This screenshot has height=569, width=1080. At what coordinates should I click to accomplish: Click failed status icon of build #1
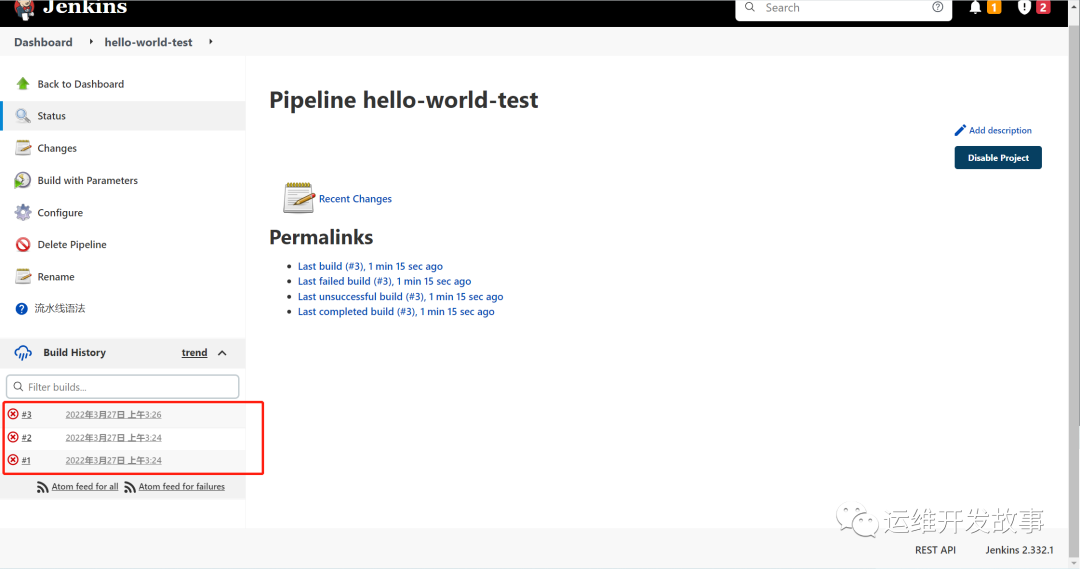[x=13, y=459]
